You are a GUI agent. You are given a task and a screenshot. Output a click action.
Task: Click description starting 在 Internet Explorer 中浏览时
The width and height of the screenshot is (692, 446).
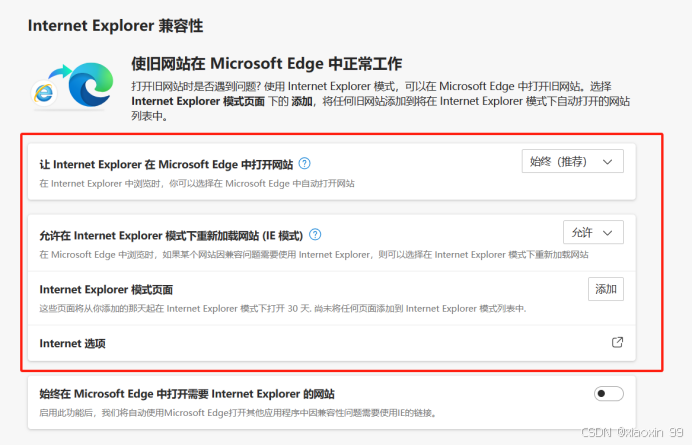pos(197,184)
